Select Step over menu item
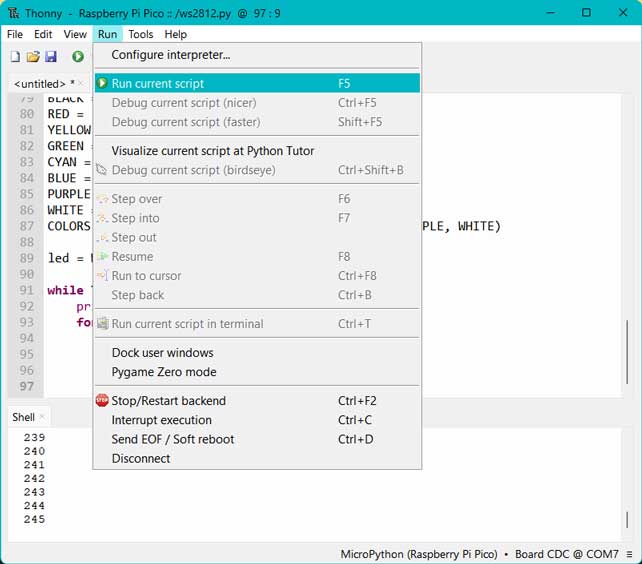This screenshot has width=642, height=564. pyautogui.click(x=257, y=199)
